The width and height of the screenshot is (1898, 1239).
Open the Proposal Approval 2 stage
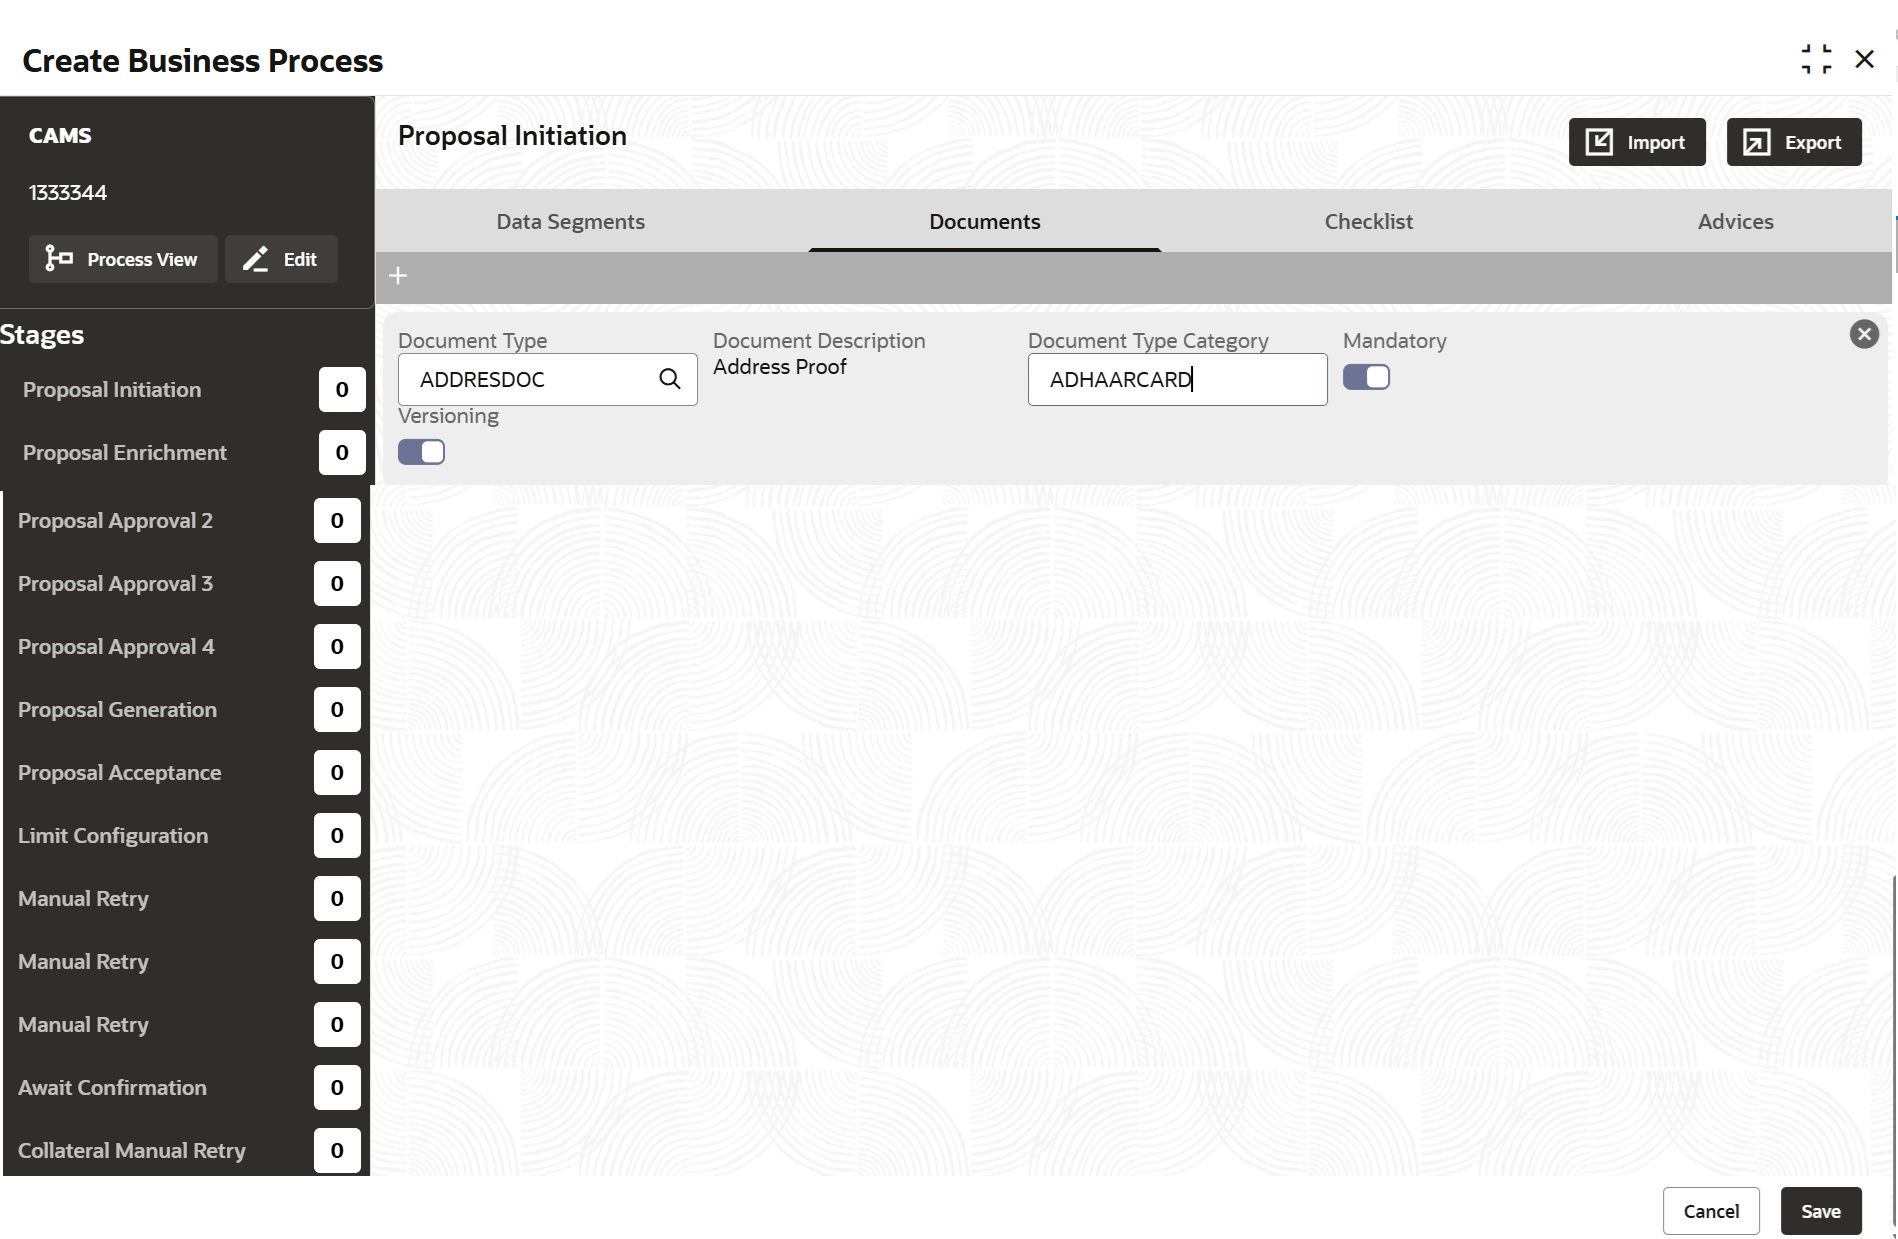(115, 521)
